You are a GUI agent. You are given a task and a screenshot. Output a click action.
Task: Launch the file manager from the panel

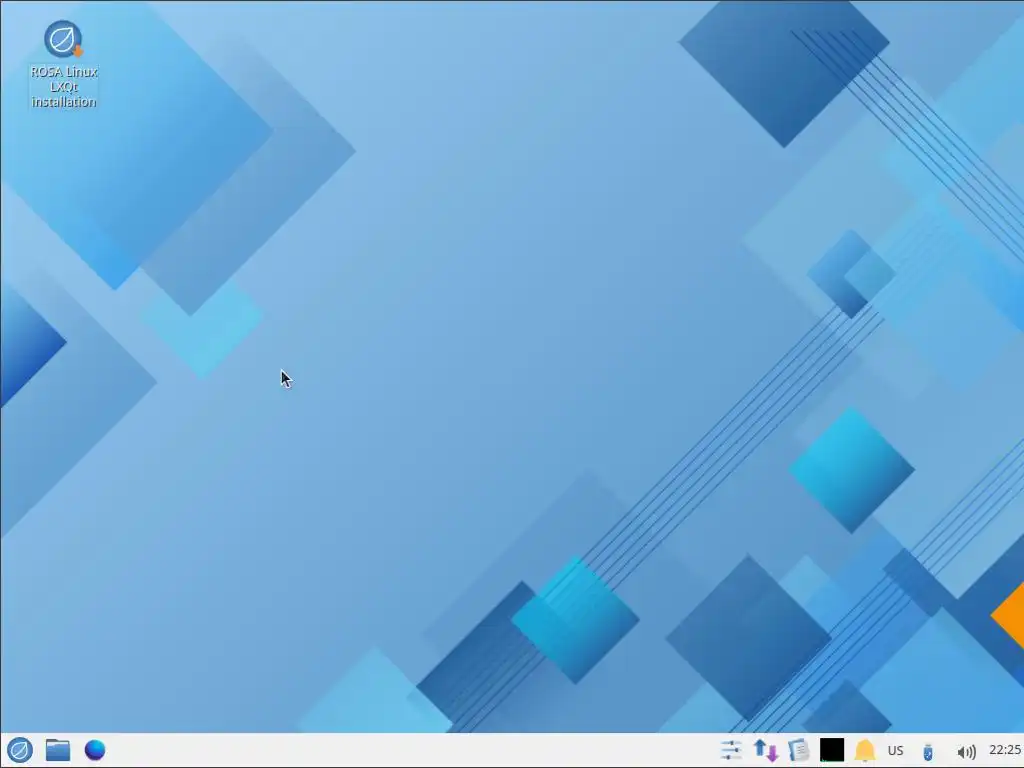point(58,750)
